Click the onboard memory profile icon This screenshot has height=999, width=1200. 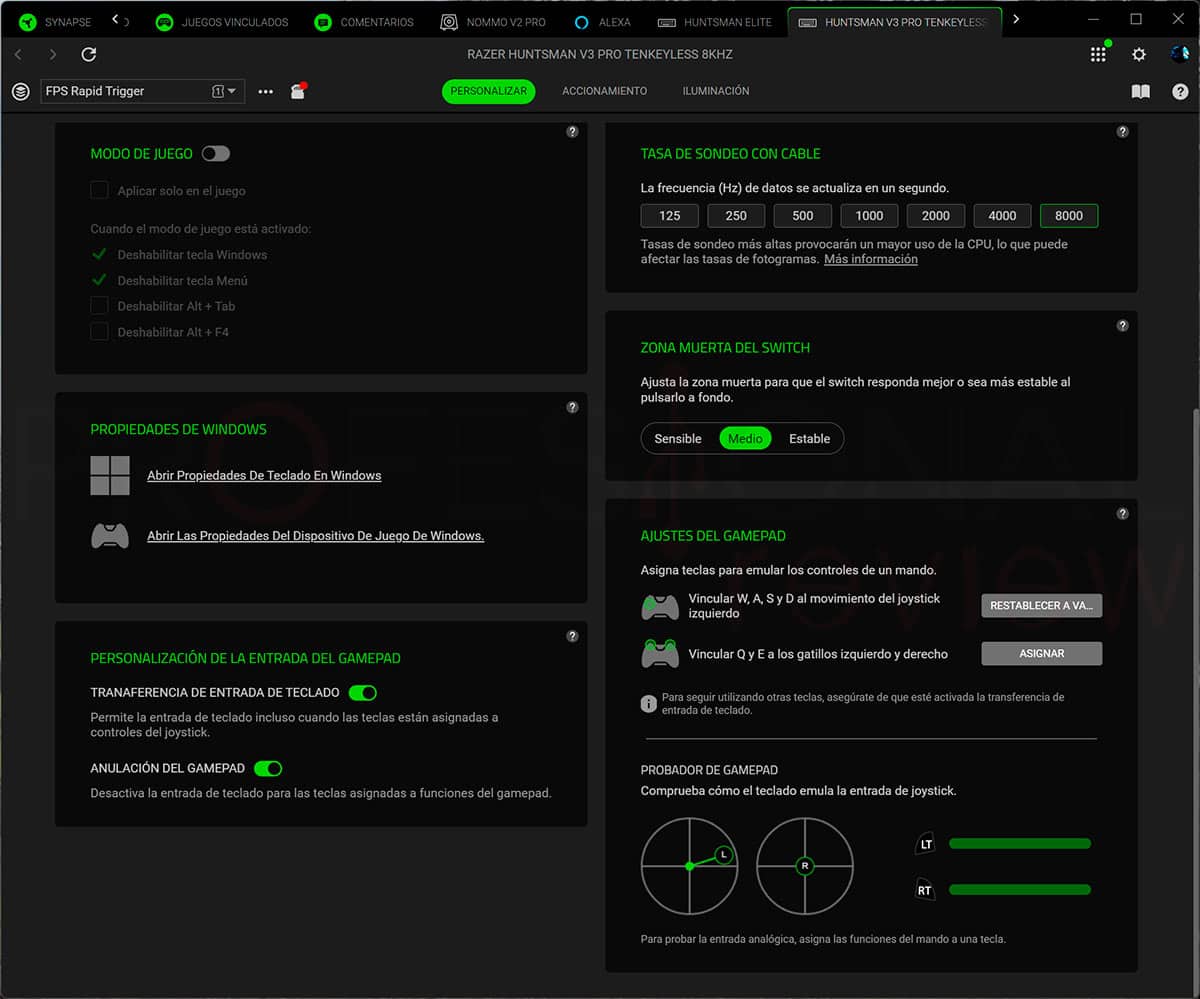pos(298,91)
